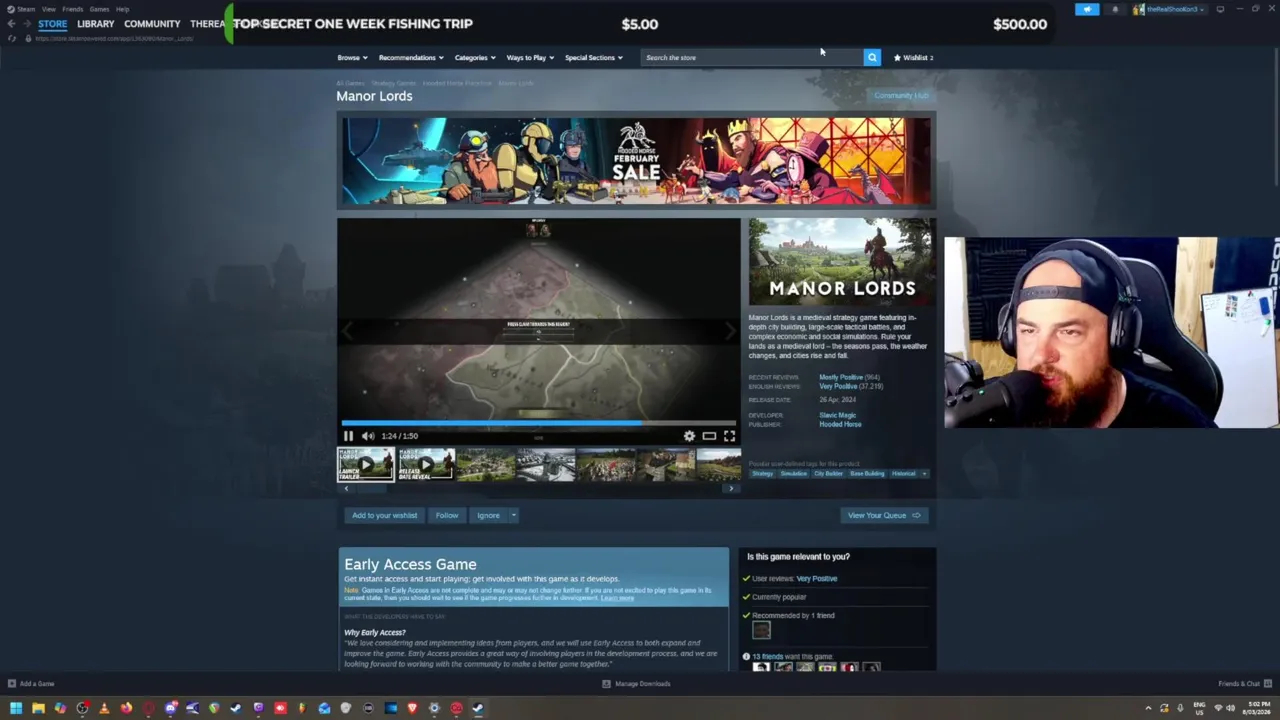1280x720 pixels.
Task: Open Discord from the taskbar
Action: pyautogui.click(x=170, y=708)
